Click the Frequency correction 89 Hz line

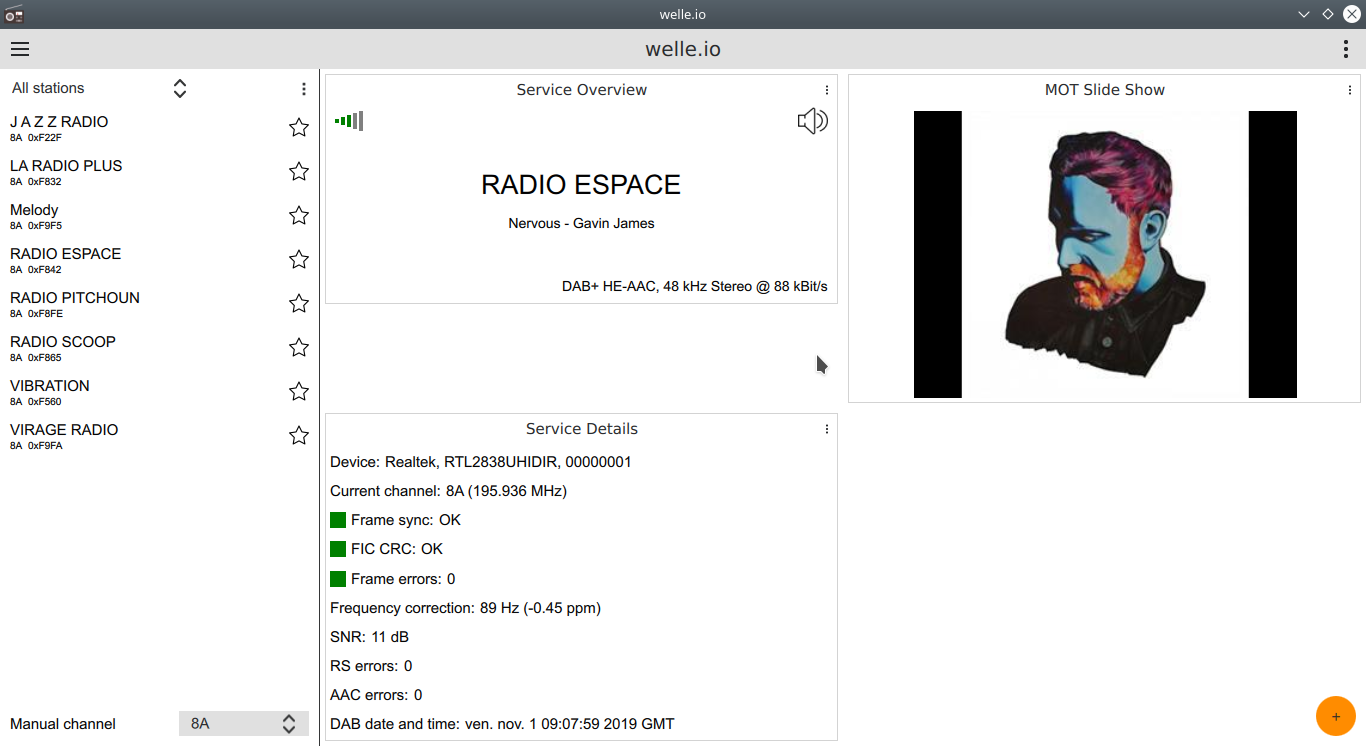coord(466,607)
